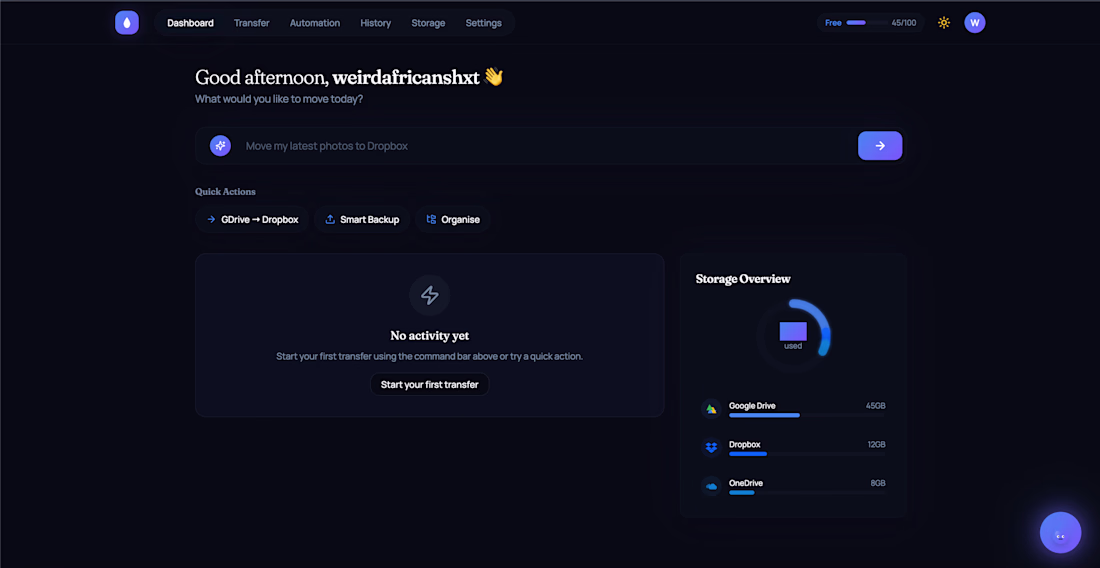Click the water droplet app logo
This screenshot has width=1100, height=568.
point(127,23)
